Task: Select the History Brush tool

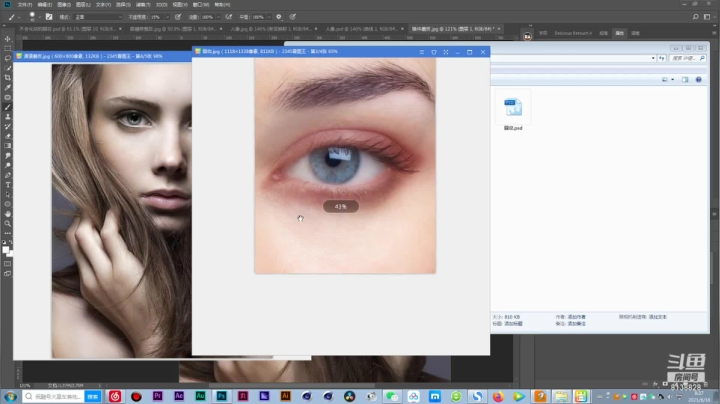Action: pos(8,126)
